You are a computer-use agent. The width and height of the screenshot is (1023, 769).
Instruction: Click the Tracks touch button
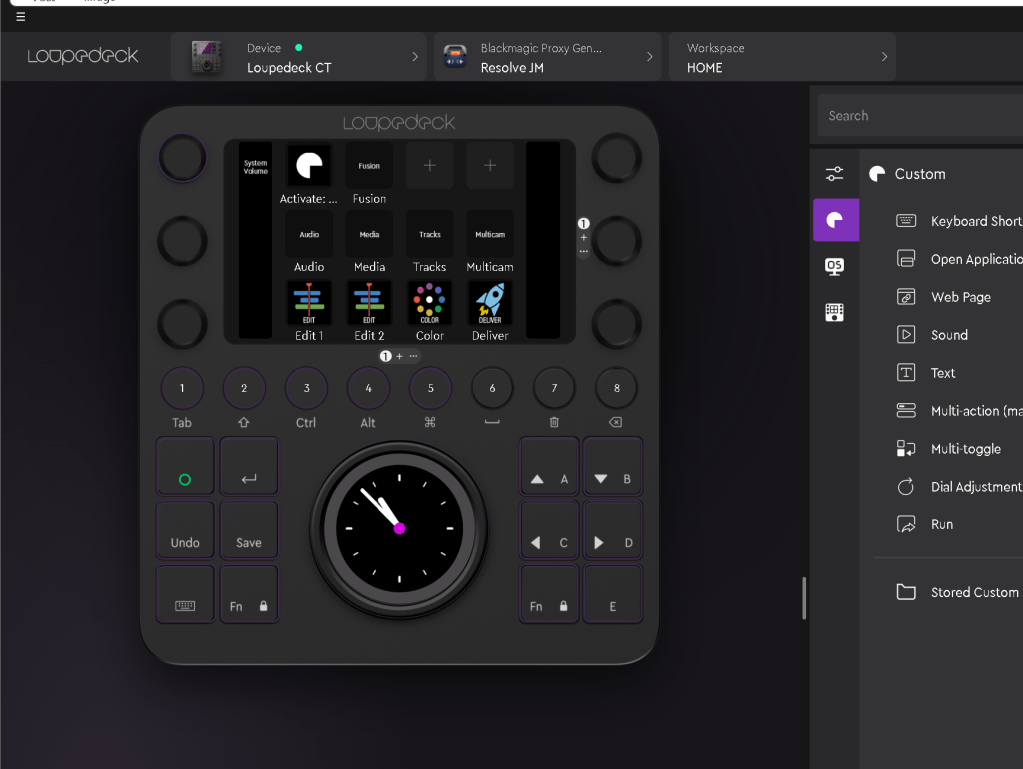click(429, 235)
